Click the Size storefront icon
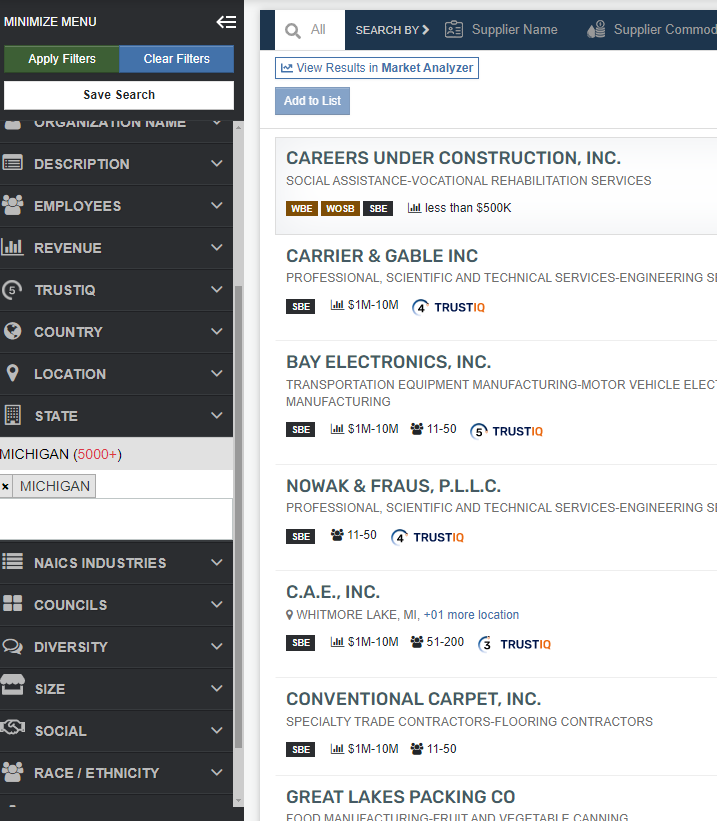 pos(13,685)
